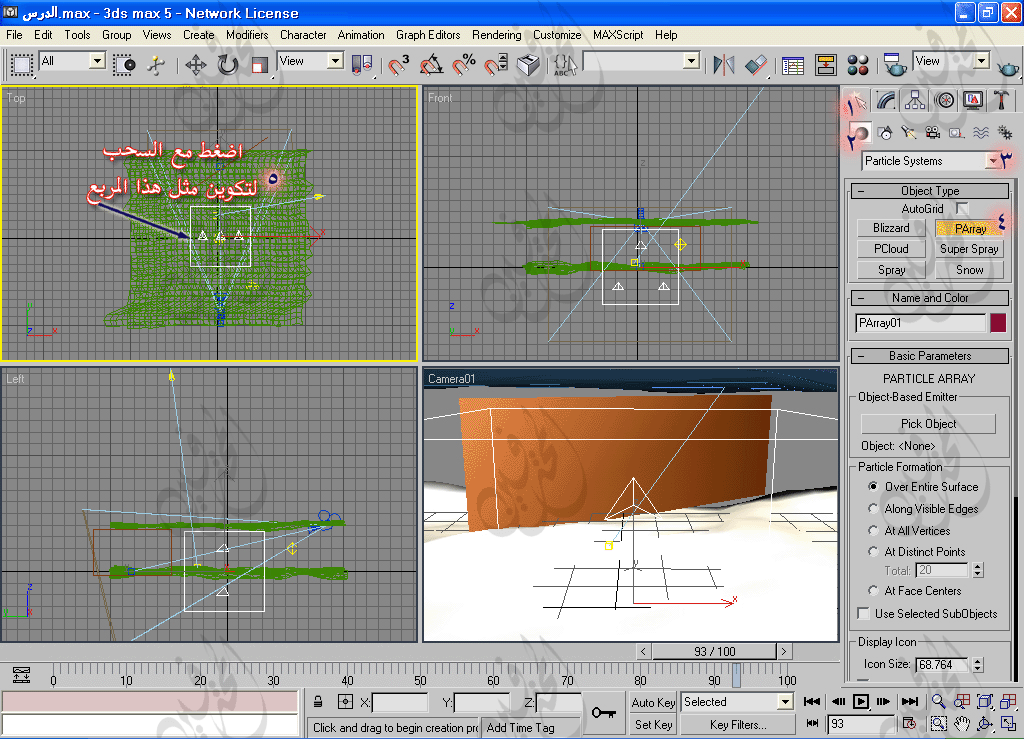This screenshot has width=1024, height=739.
Task: Toggle the 3D Snap tool
Action: pos(398,65)
